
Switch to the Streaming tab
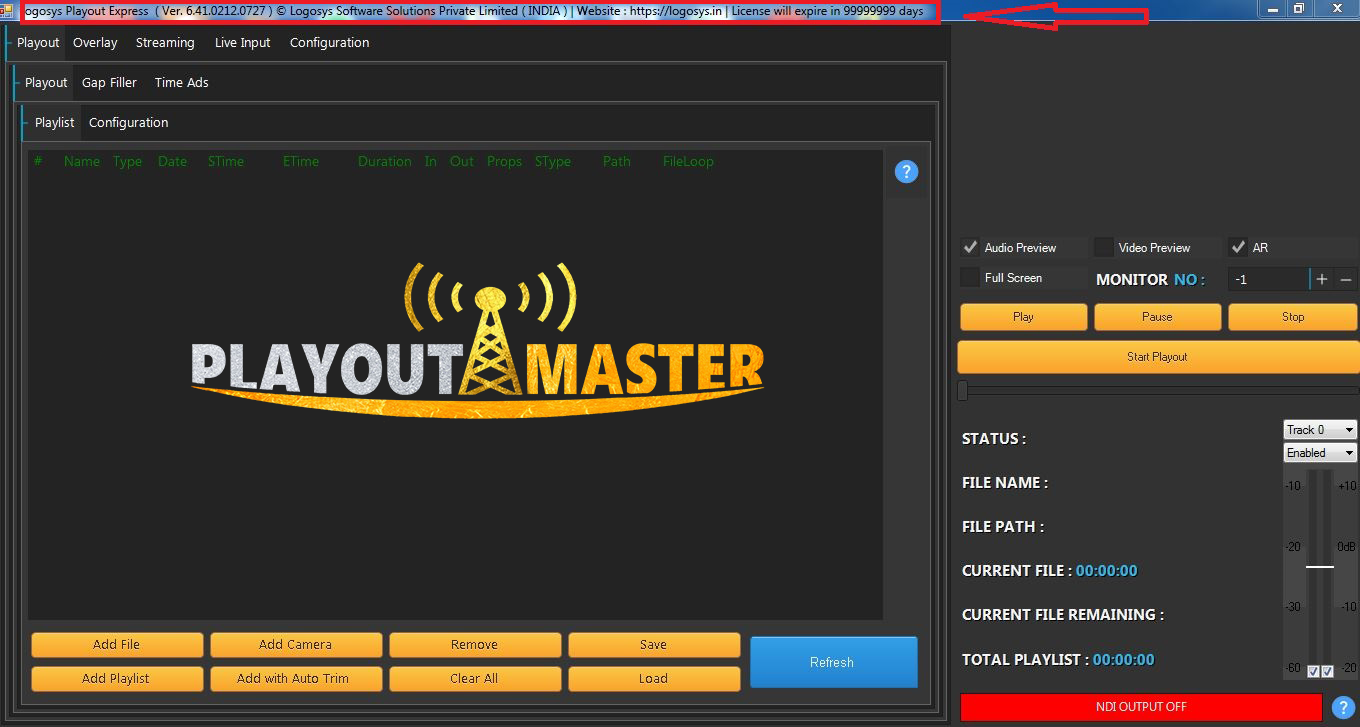tap(165, 43)
